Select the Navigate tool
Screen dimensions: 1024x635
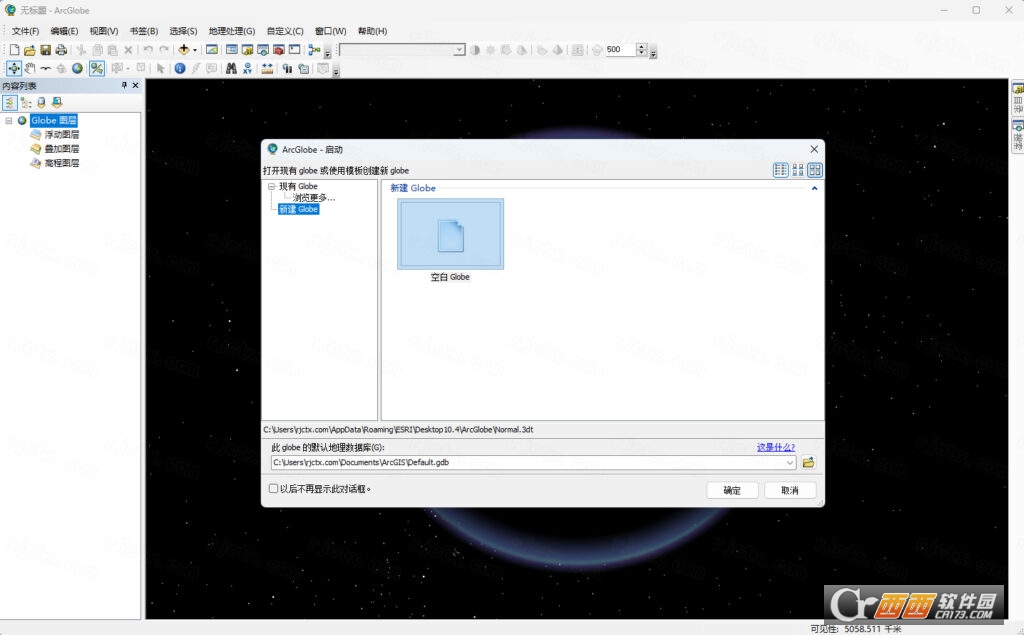(14, 68)
